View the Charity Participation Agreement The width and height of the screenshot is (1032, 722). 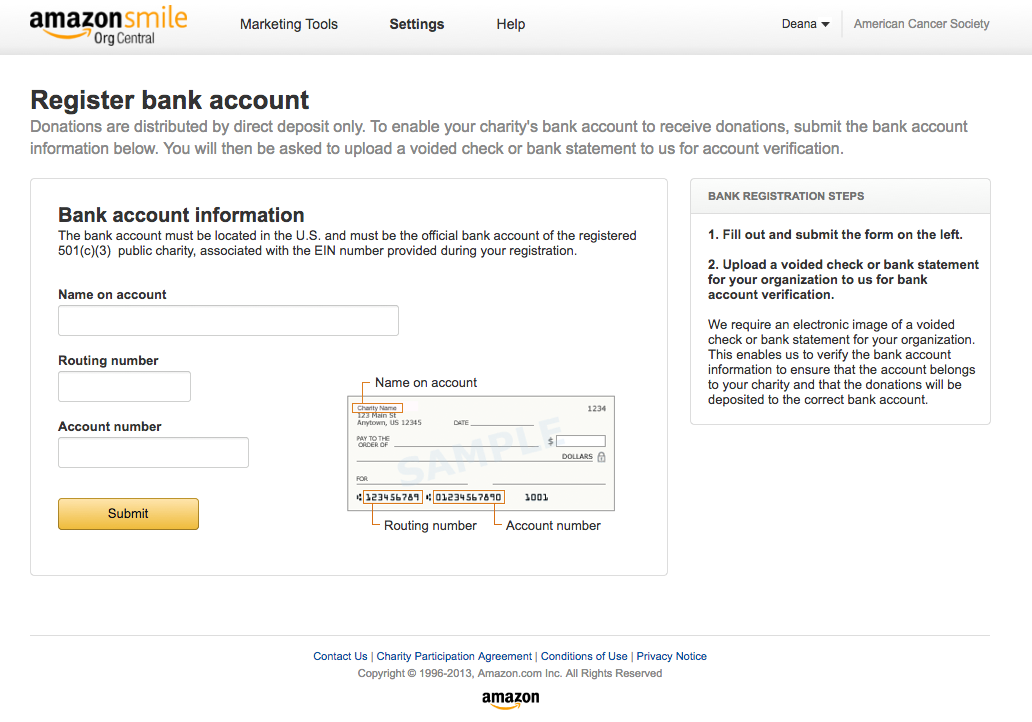pyautogui.click(x=454, y=656)
